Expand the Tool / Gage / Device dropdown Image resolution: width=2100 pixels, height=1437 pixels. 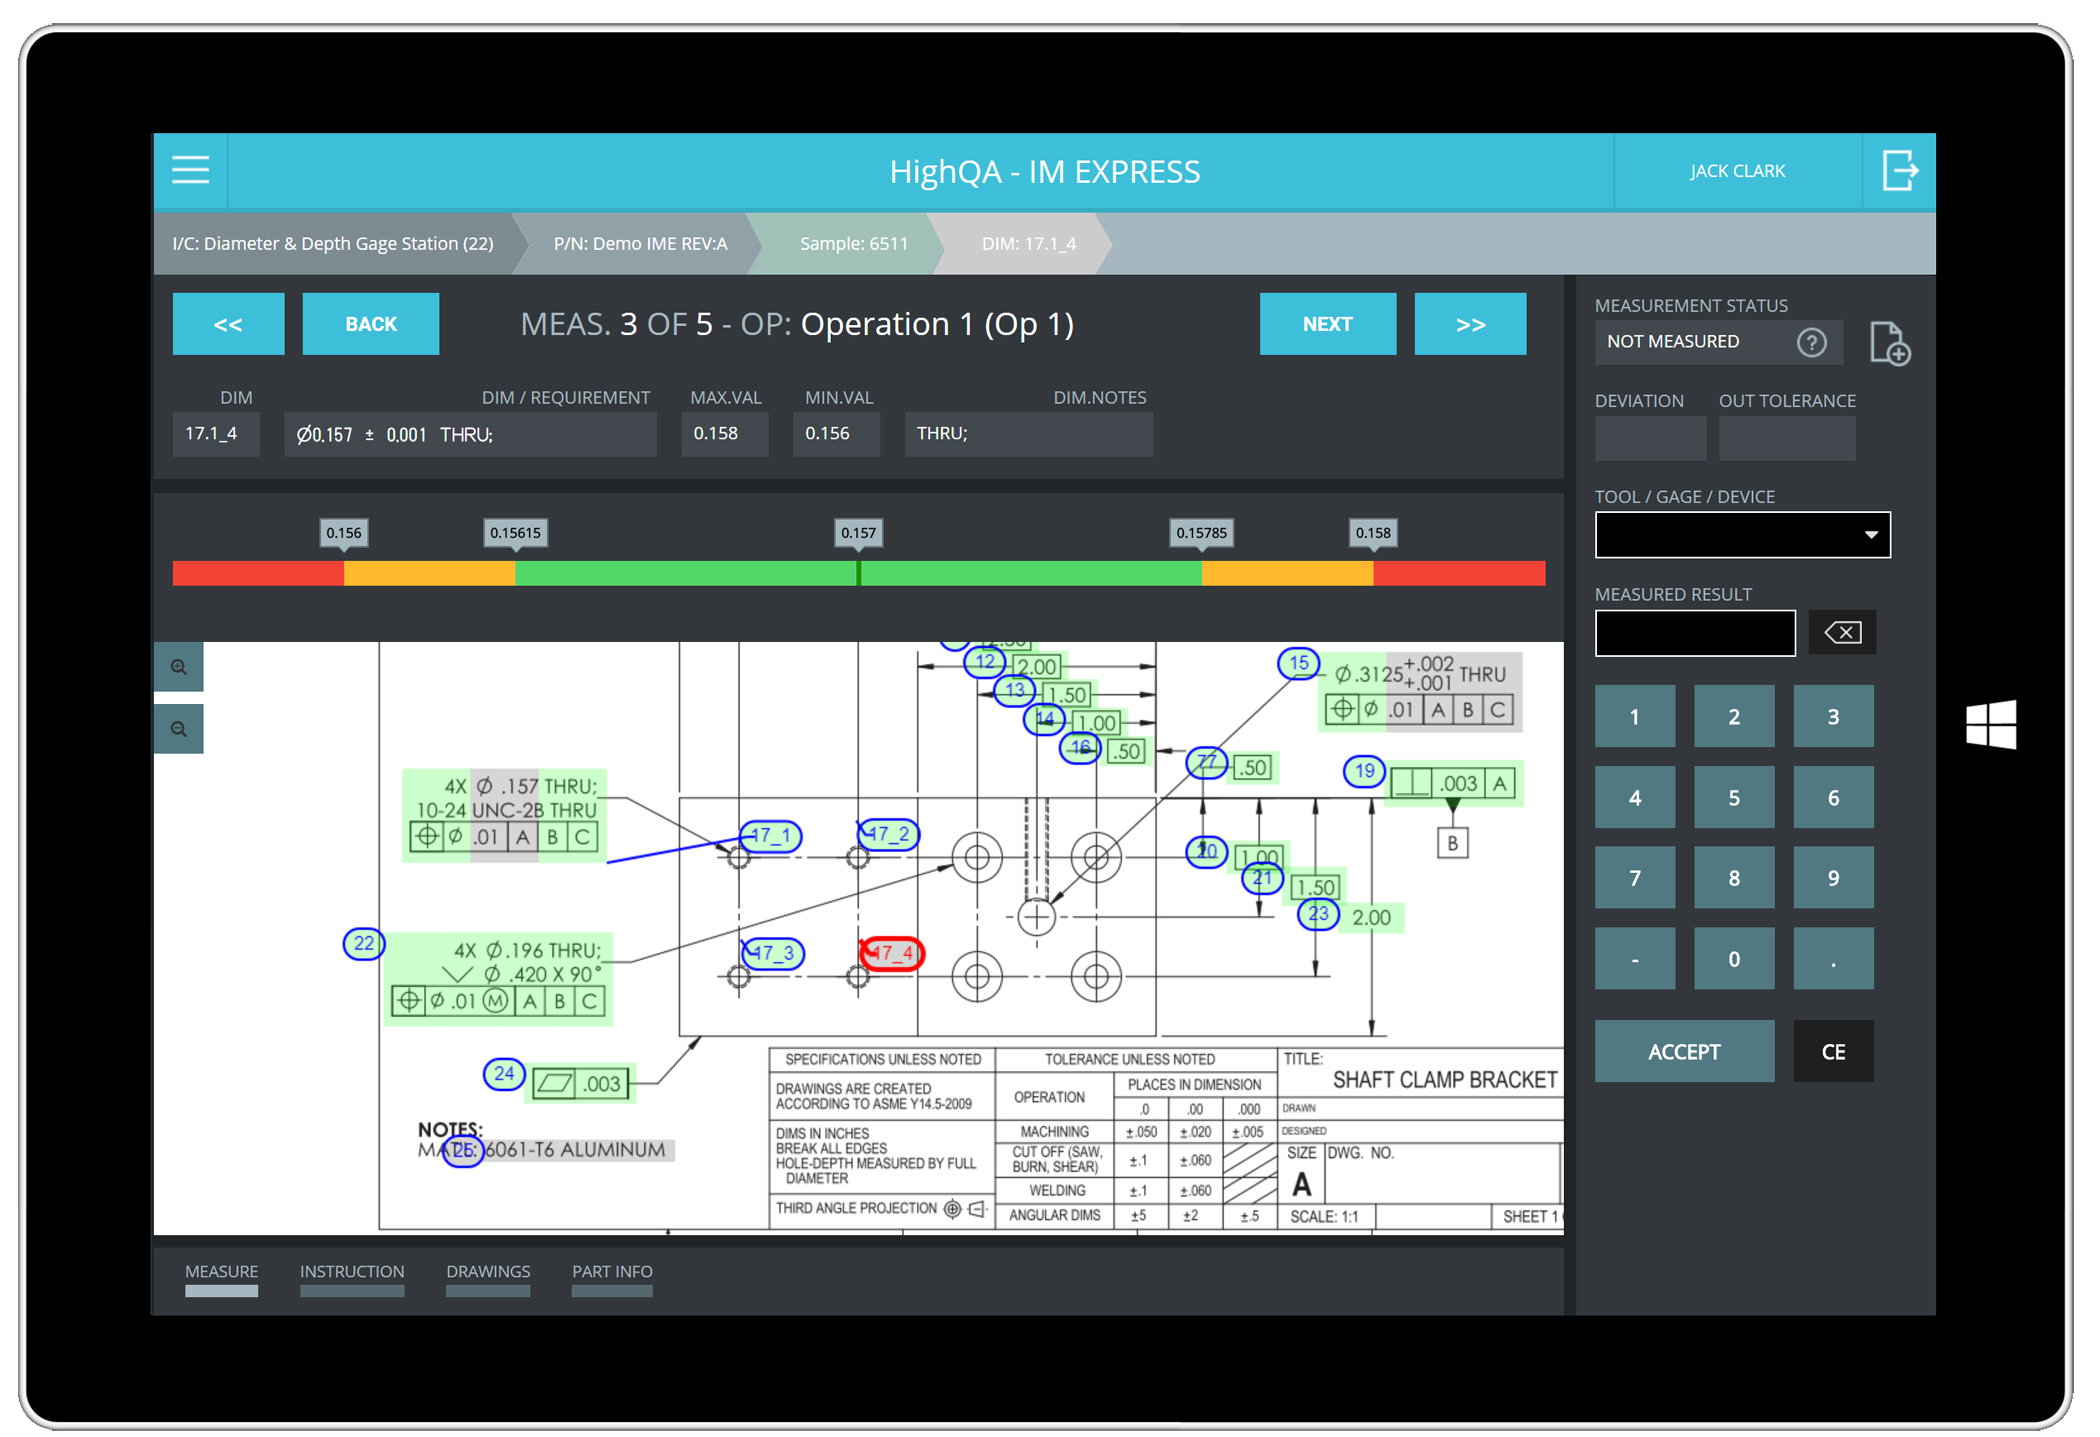(1742, 535)
